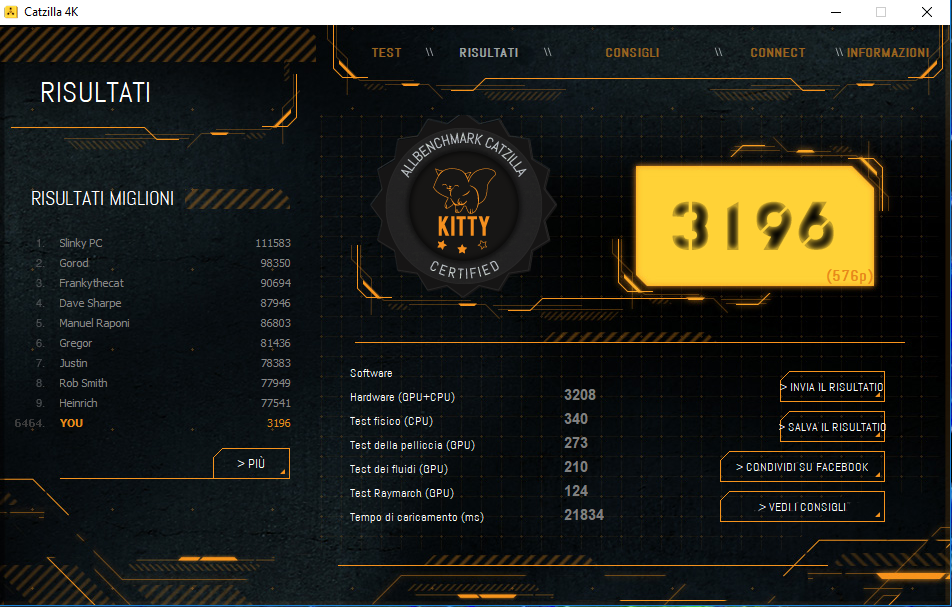Click the loading time value 21834
Image resolution: width=952 pixels, height=607 pixels.
click(584, 515)
